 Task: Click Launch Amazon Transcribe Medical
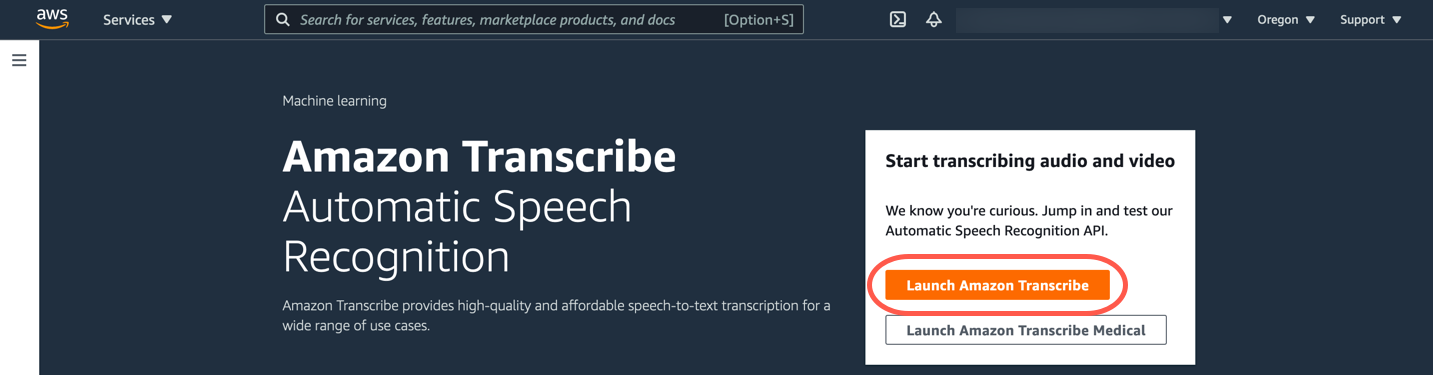pos(1026,330)
